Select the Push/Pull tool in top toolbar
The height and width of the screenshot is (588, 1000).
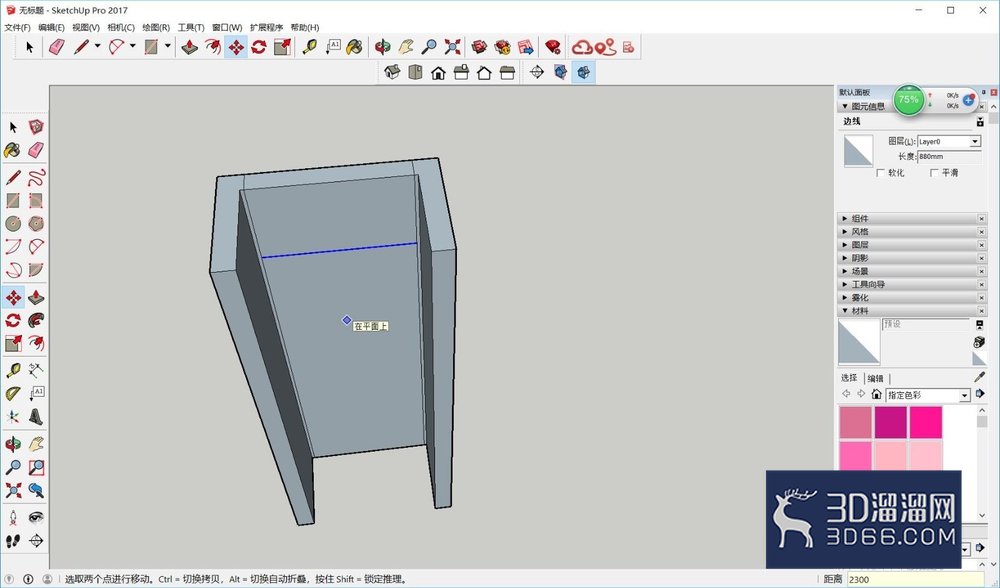coord(189,47)
